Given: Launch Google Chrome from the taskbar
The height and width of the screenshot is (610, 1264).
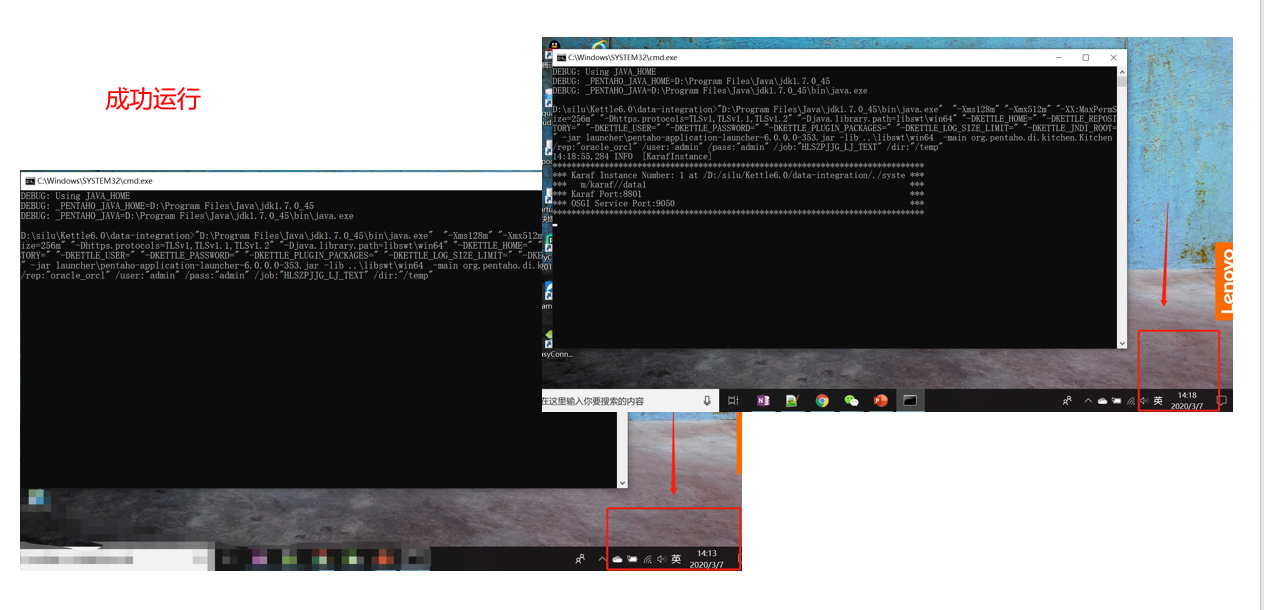Looking at the screenshot, I should point(821,400).
